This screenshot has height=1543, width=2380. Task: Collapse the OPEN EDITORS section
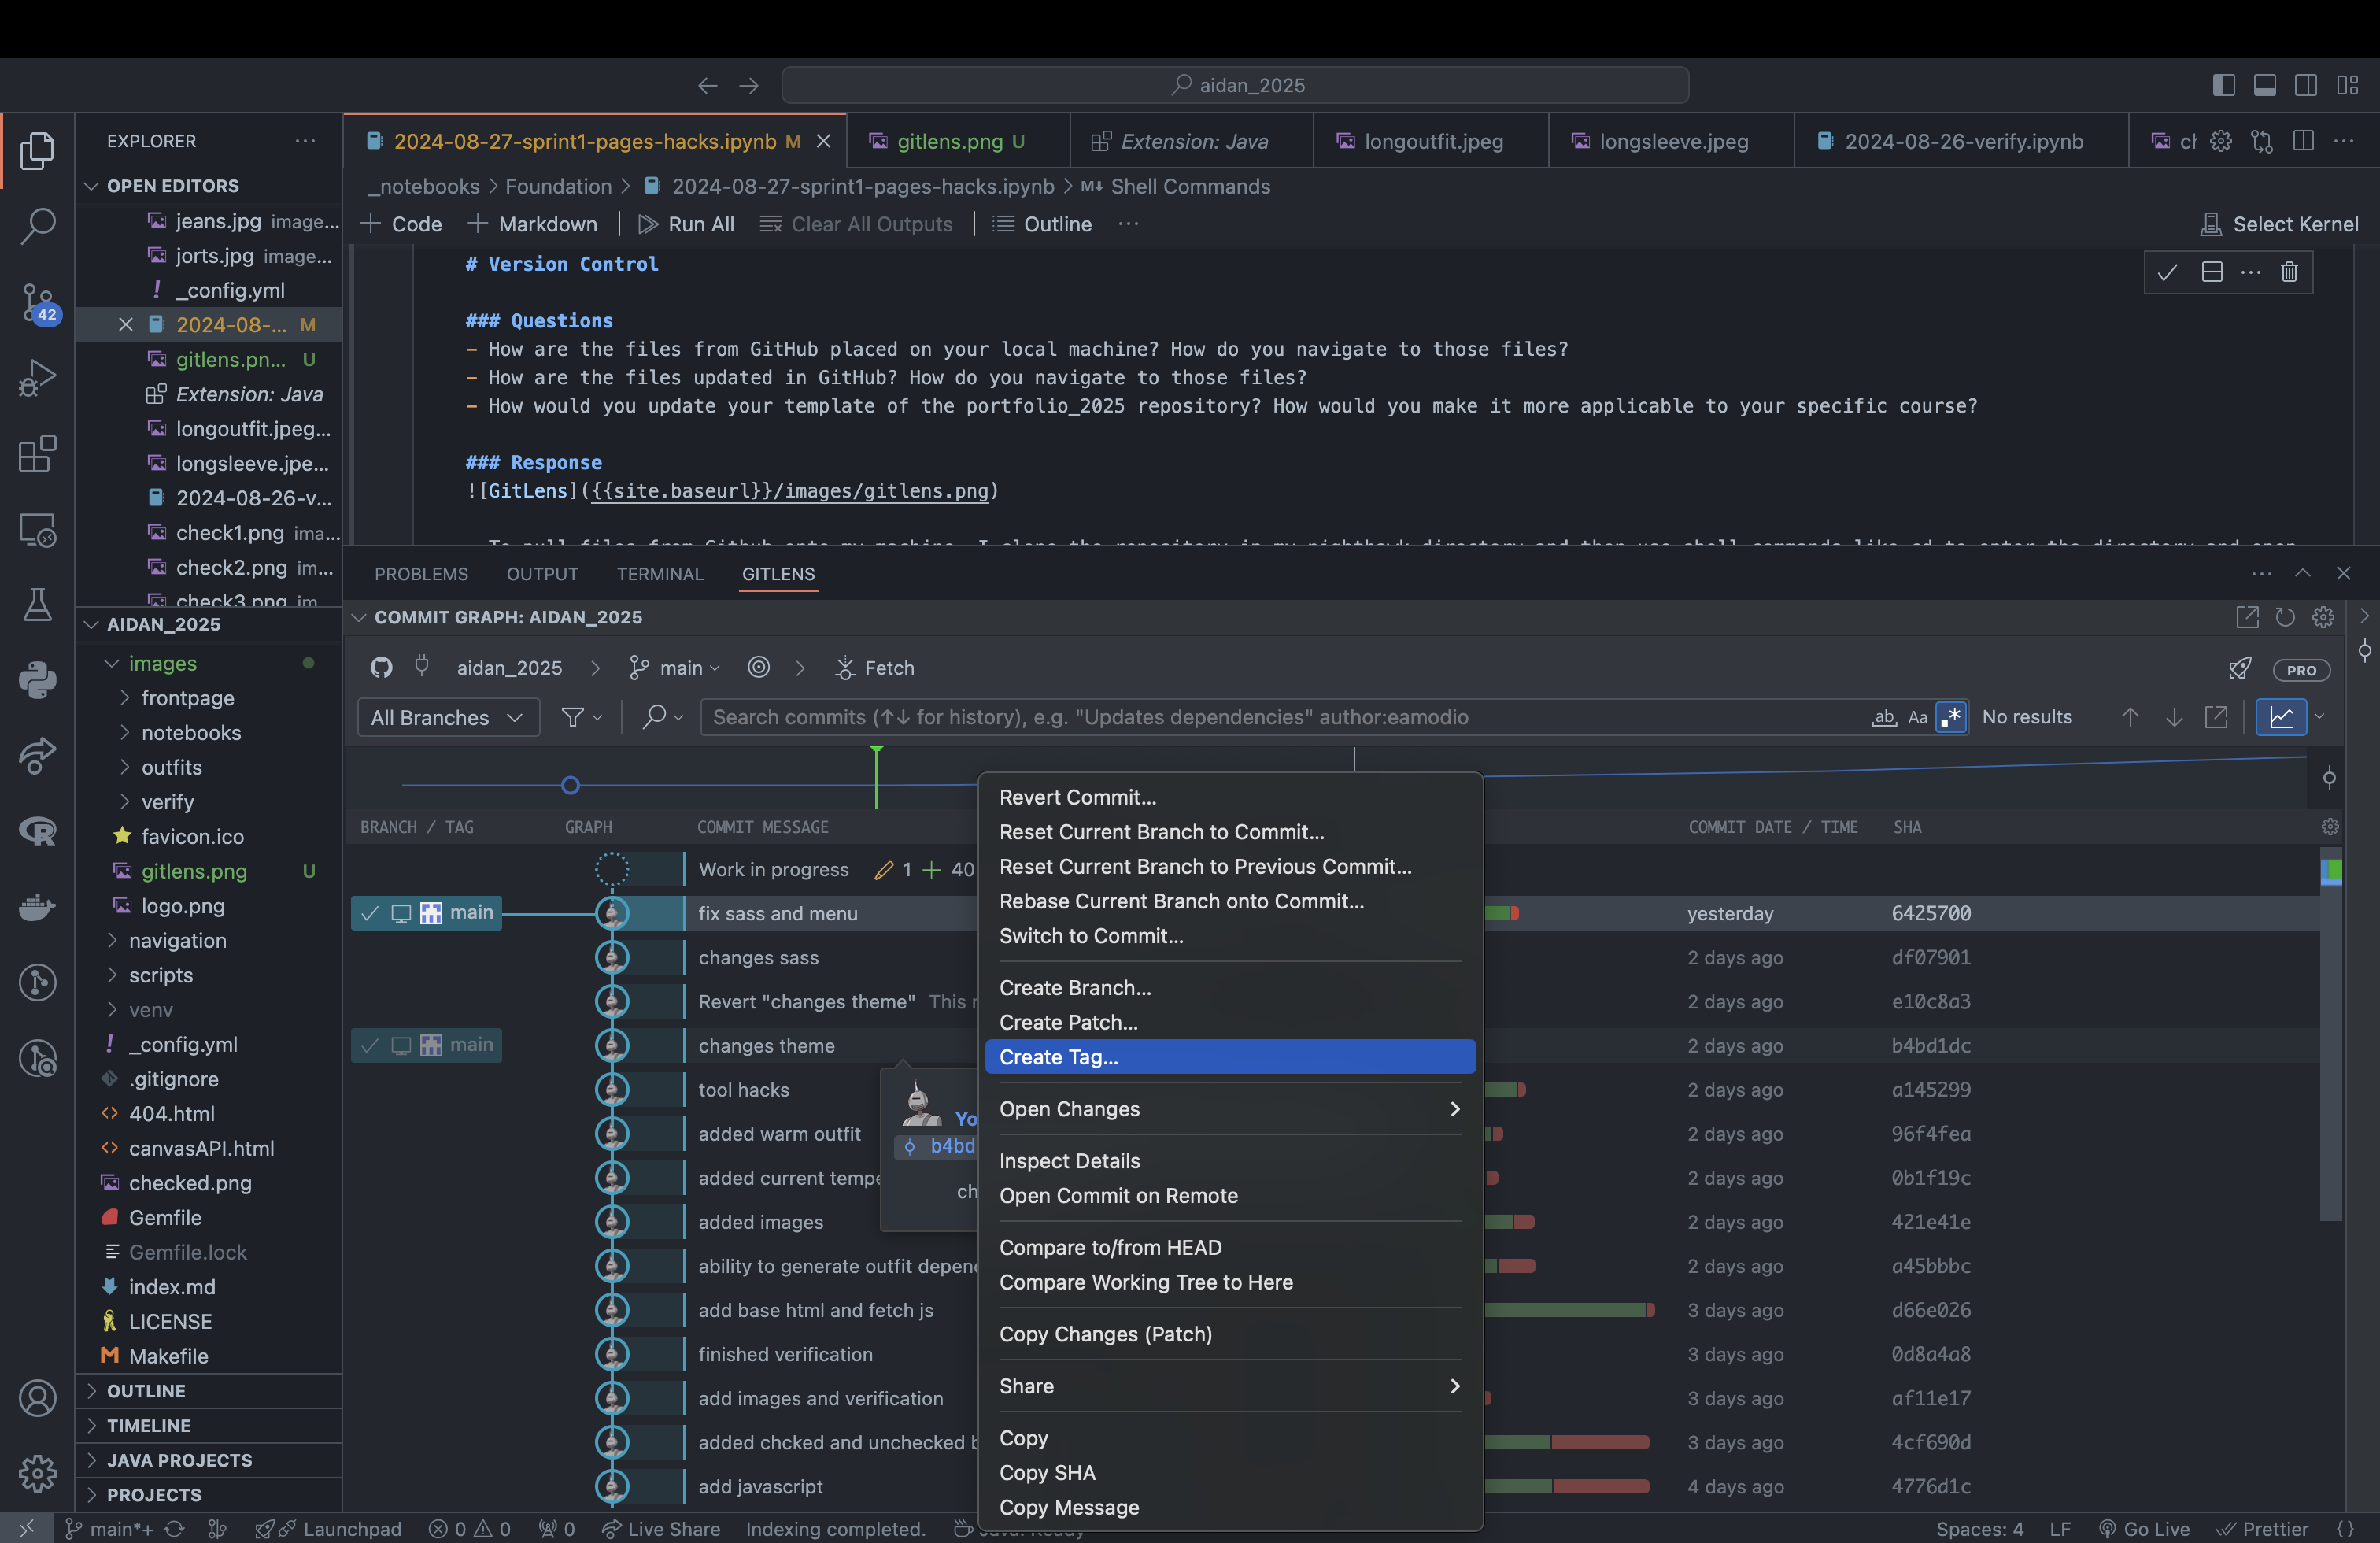coord(172,186)
